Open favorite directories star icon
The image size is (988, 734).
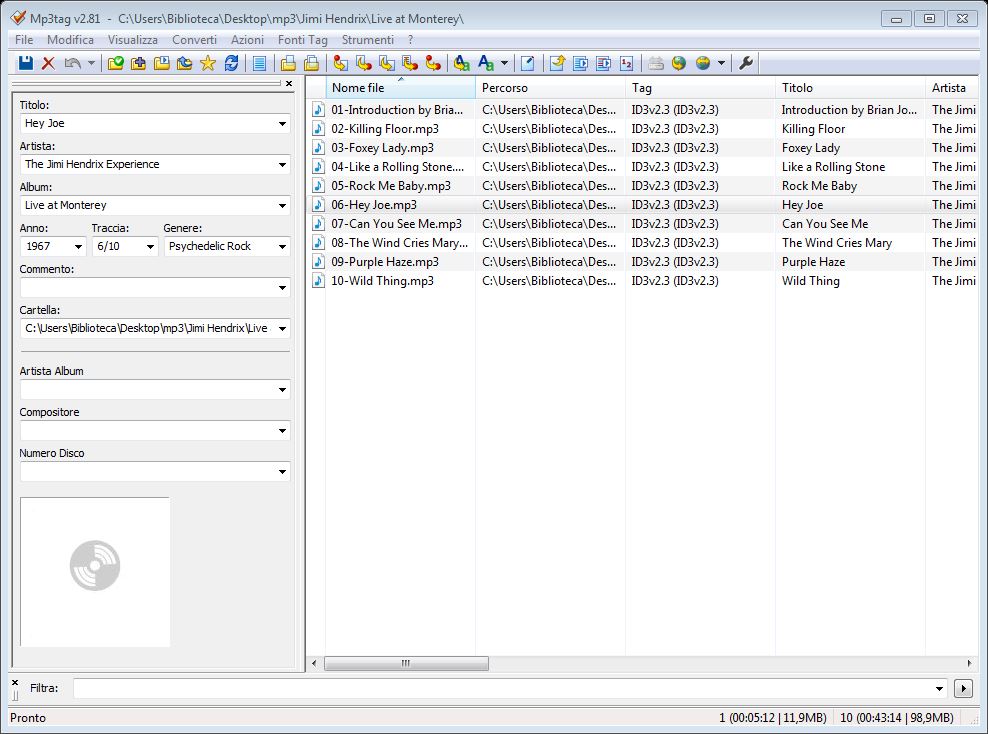pos(208,63)
